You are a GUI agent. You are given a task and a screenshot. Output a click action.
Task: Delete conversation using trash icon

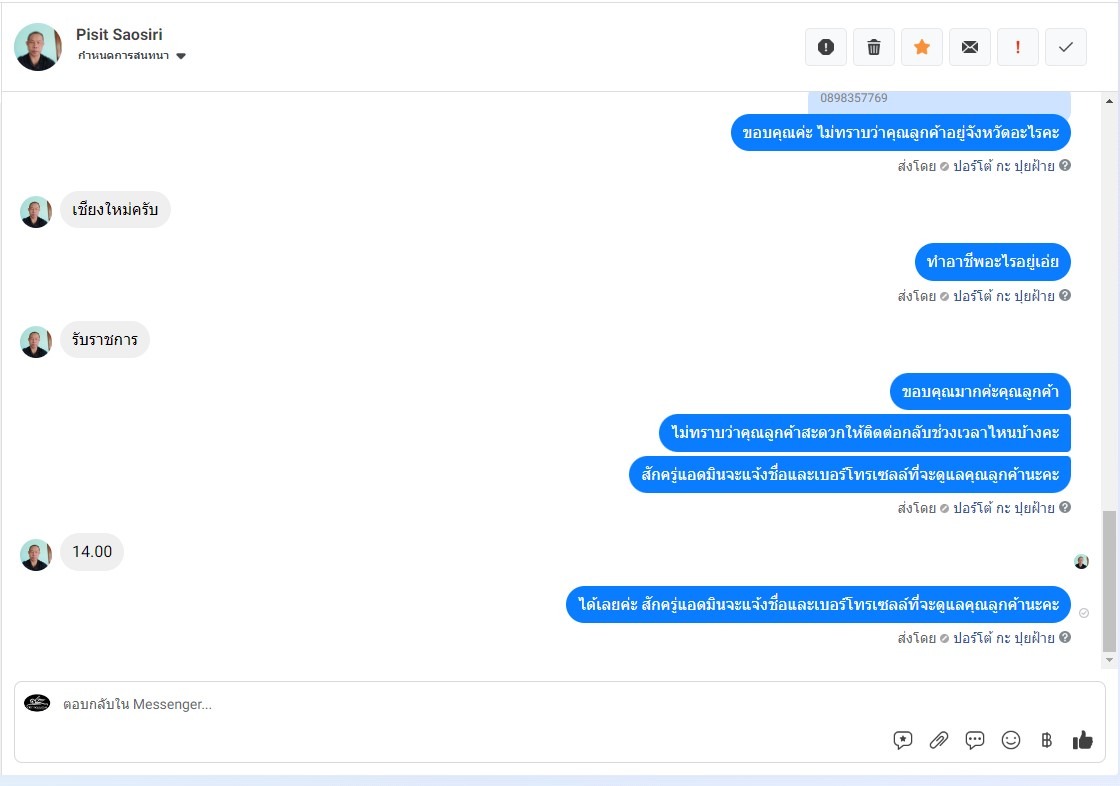point(874,47)
